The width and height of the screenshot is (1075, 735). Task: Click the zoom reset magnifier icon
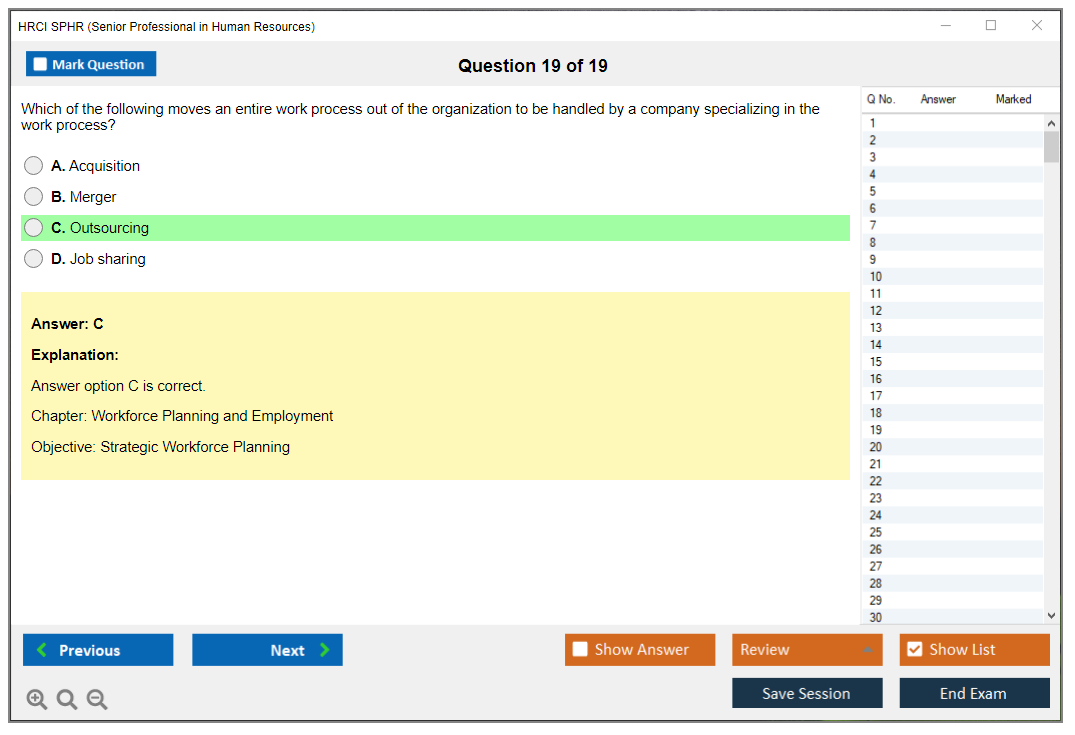pyautogui.click(x=67, y=700)
